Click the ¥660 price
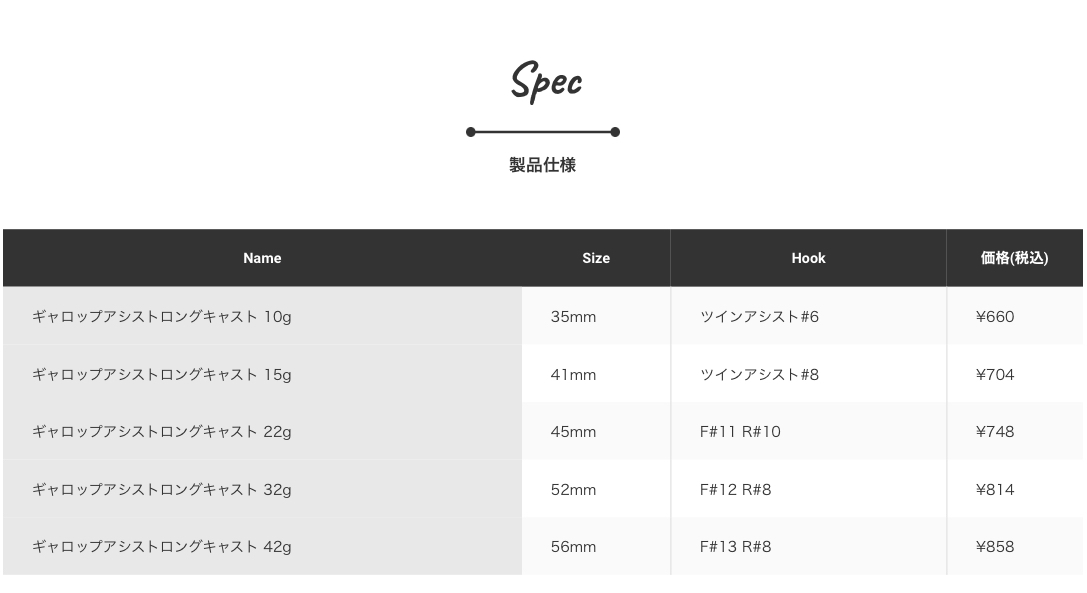The width and height of the screenshot is (1087, 593). pyautogui.click(x=995, y=317)
